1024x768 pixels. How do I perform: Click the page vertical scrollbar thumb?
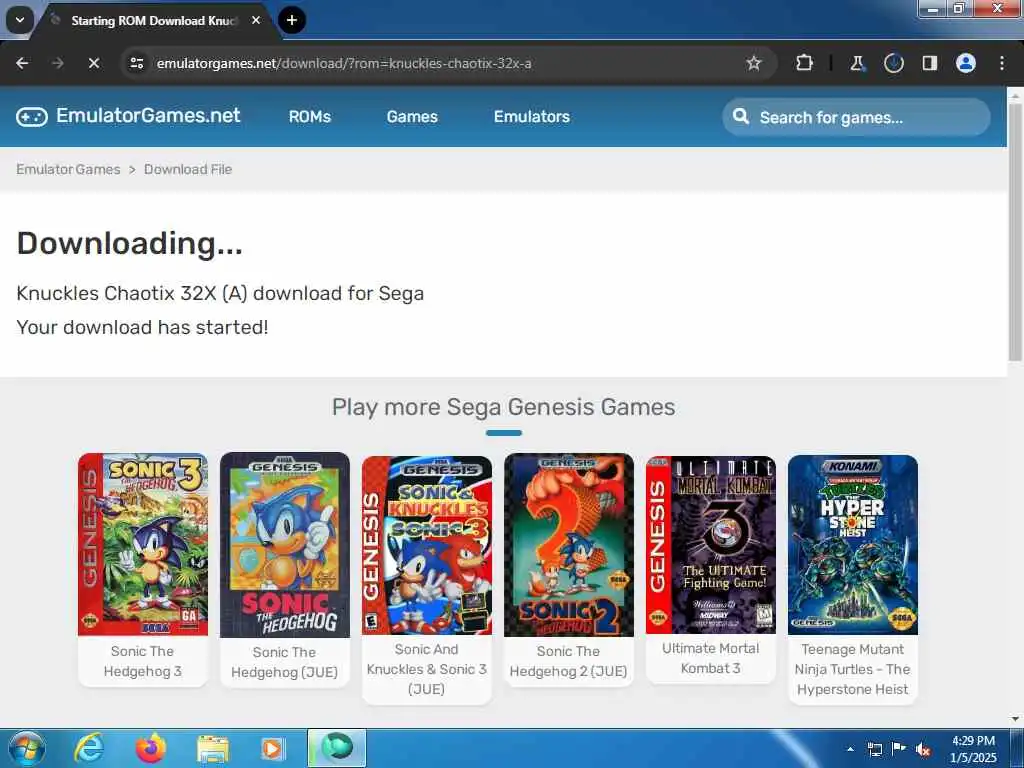1015,232
